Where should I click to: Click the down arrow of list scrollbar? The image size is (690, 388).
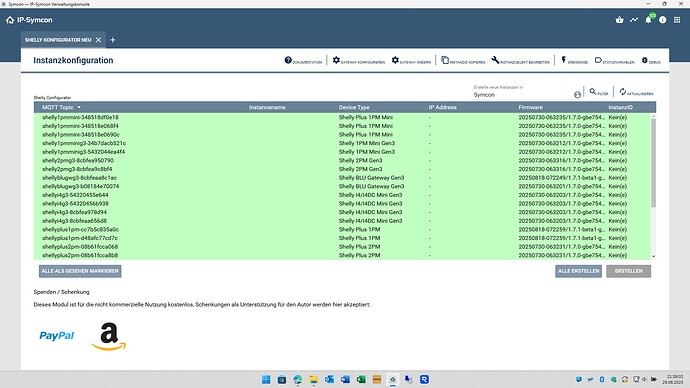[653, 256]
